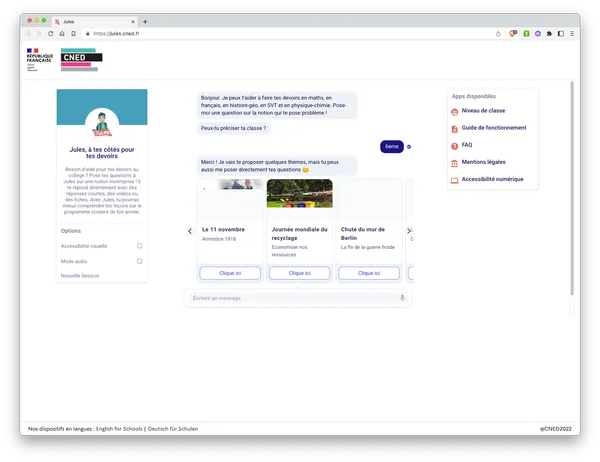The width and height of the screenshot is (600, 462).
Task: Click the '6eme' sent message bubble
Action: [392, 147]
